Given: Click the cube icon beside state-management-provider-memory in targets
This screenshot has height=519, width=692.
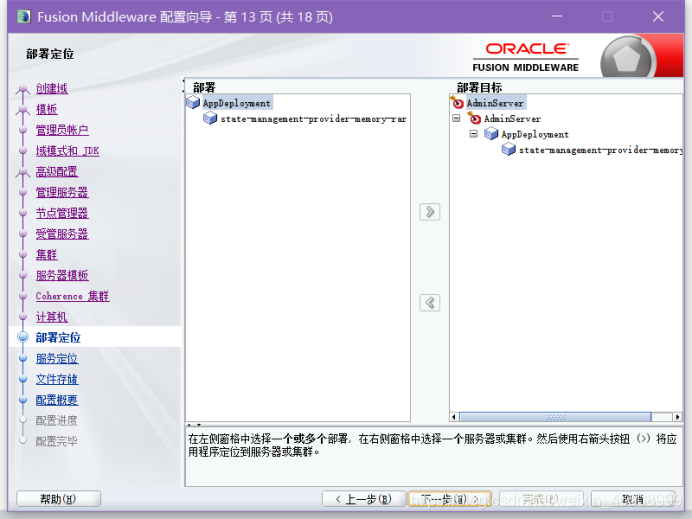Looking at the screenshot, I should click(508, 149).
